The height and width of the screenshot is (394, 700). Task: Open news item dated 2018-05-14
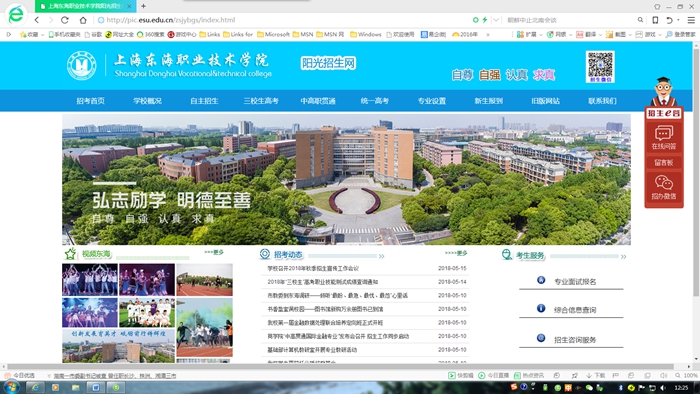coord(322,282)
